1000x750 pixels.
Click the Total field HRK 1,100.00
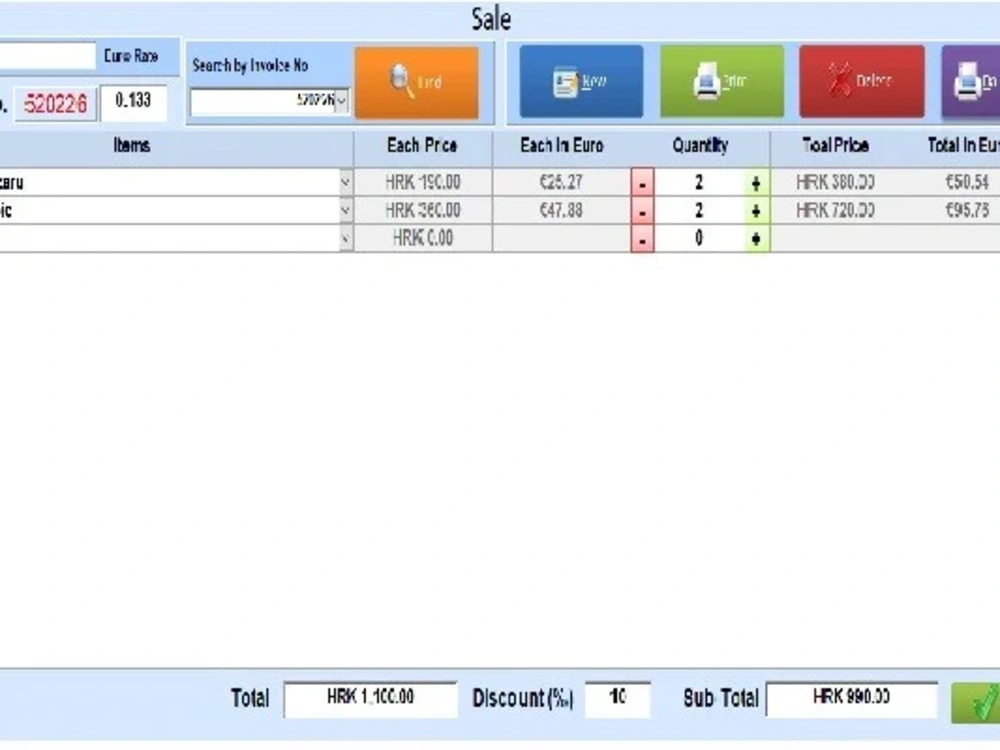click(371, 699)
